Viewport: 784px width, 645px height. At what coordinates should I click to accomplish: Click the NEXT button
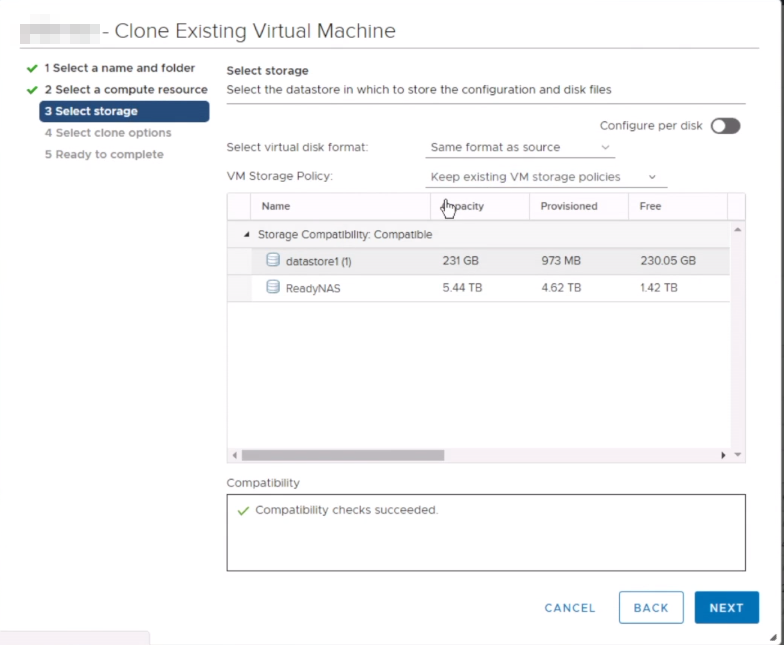726,608
